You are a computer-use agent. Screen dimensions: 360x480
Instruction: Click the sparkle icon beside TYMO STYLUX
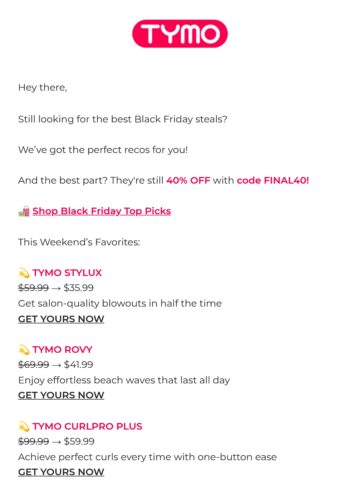pyautogui.click(x=24, y=273)
